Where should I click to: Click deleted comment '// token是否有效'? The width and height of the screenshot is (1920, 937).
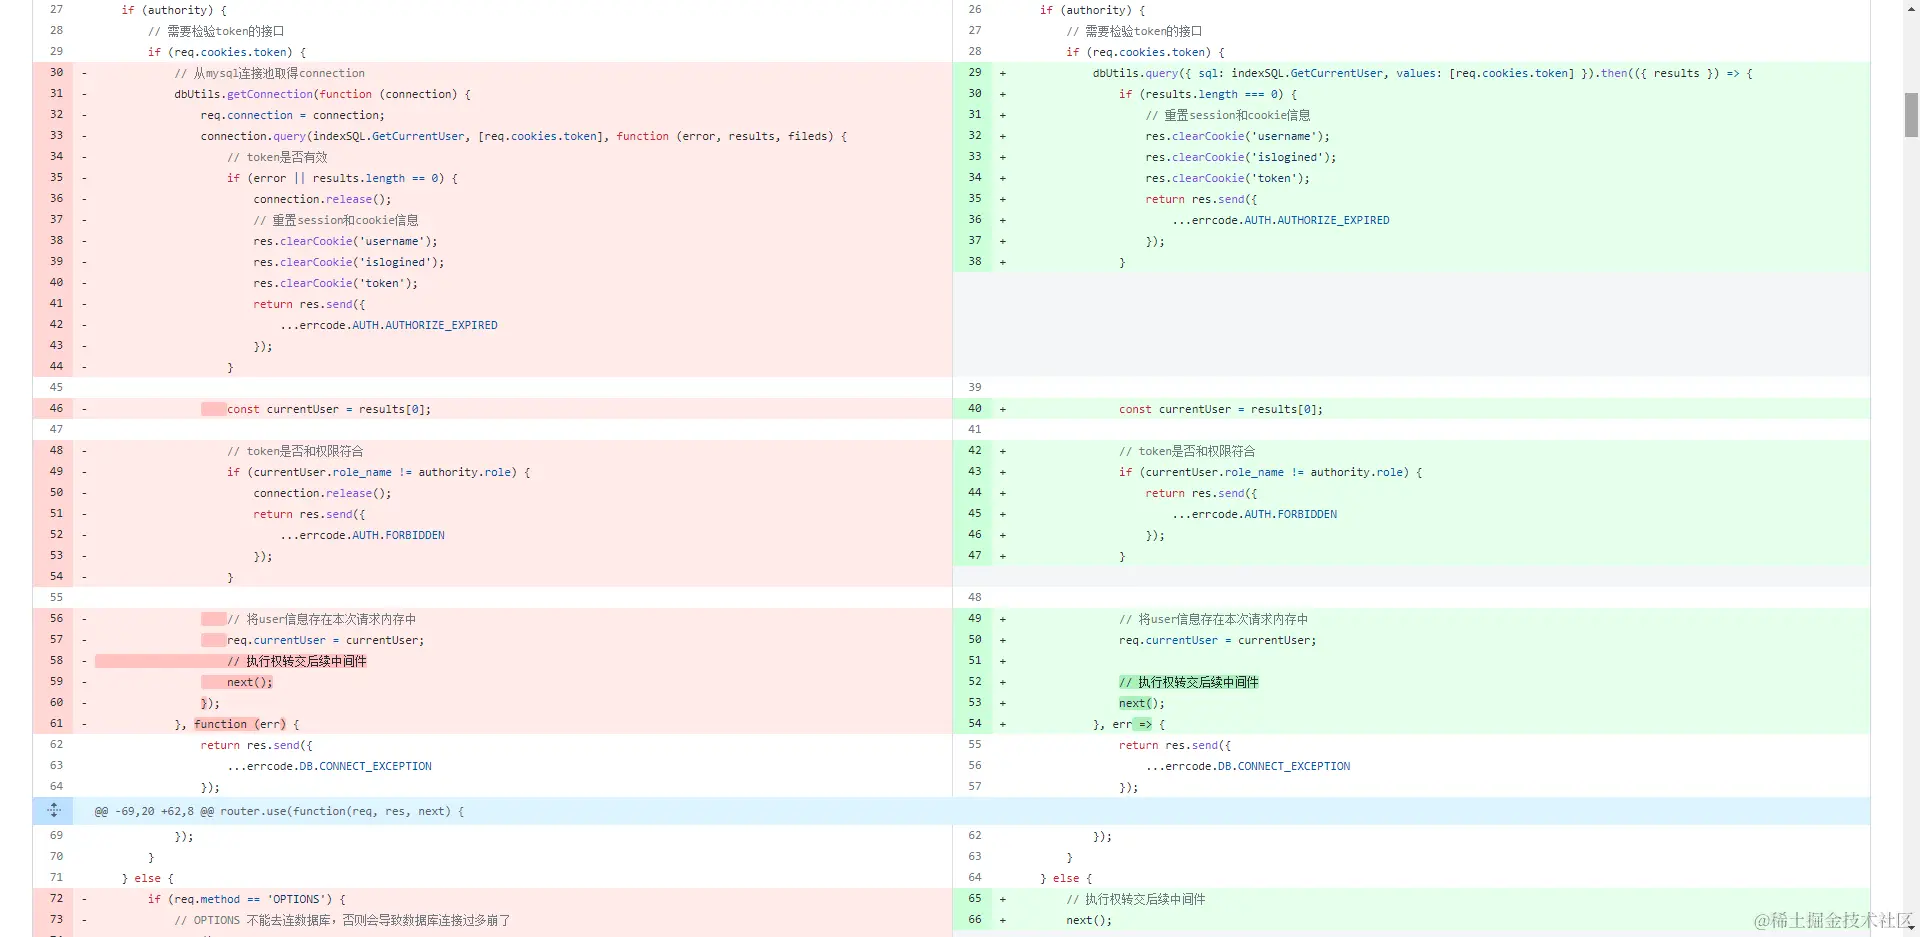tap(277, 157)
